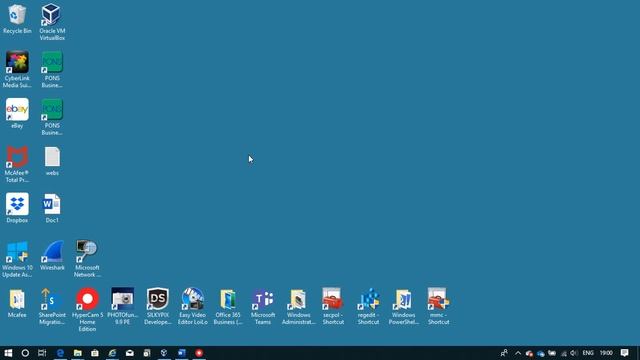Switch to Word on the taskbar

click(182, 353)
